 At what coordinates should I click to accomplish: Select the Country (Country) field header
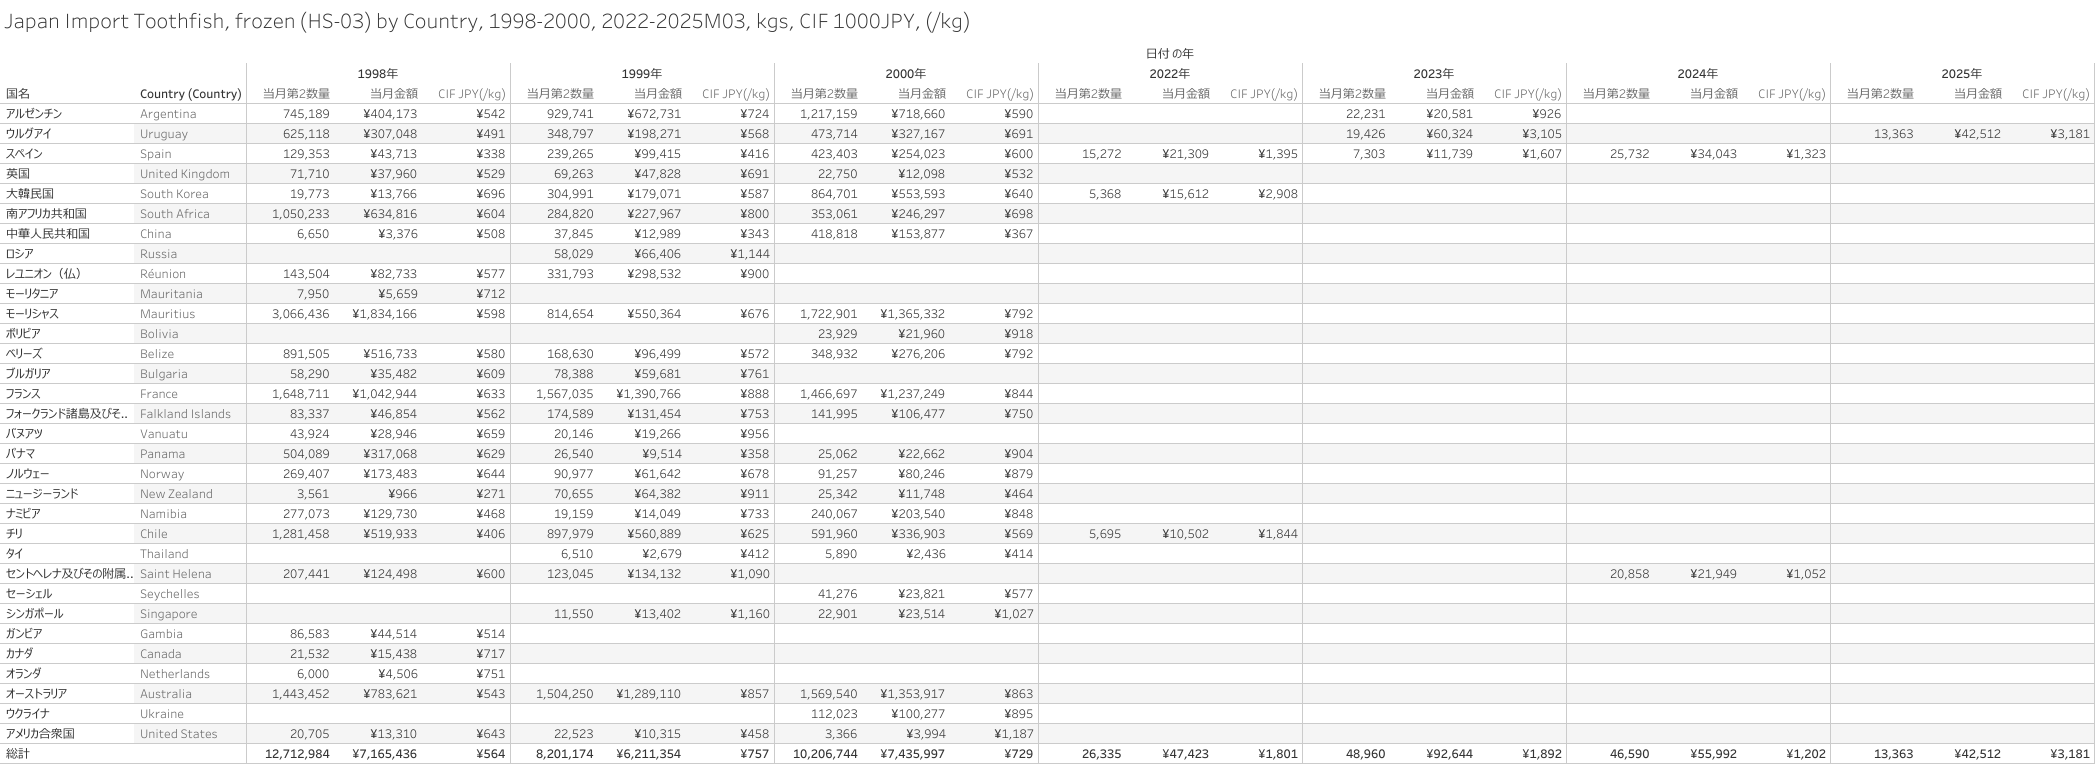click(190, 94)
